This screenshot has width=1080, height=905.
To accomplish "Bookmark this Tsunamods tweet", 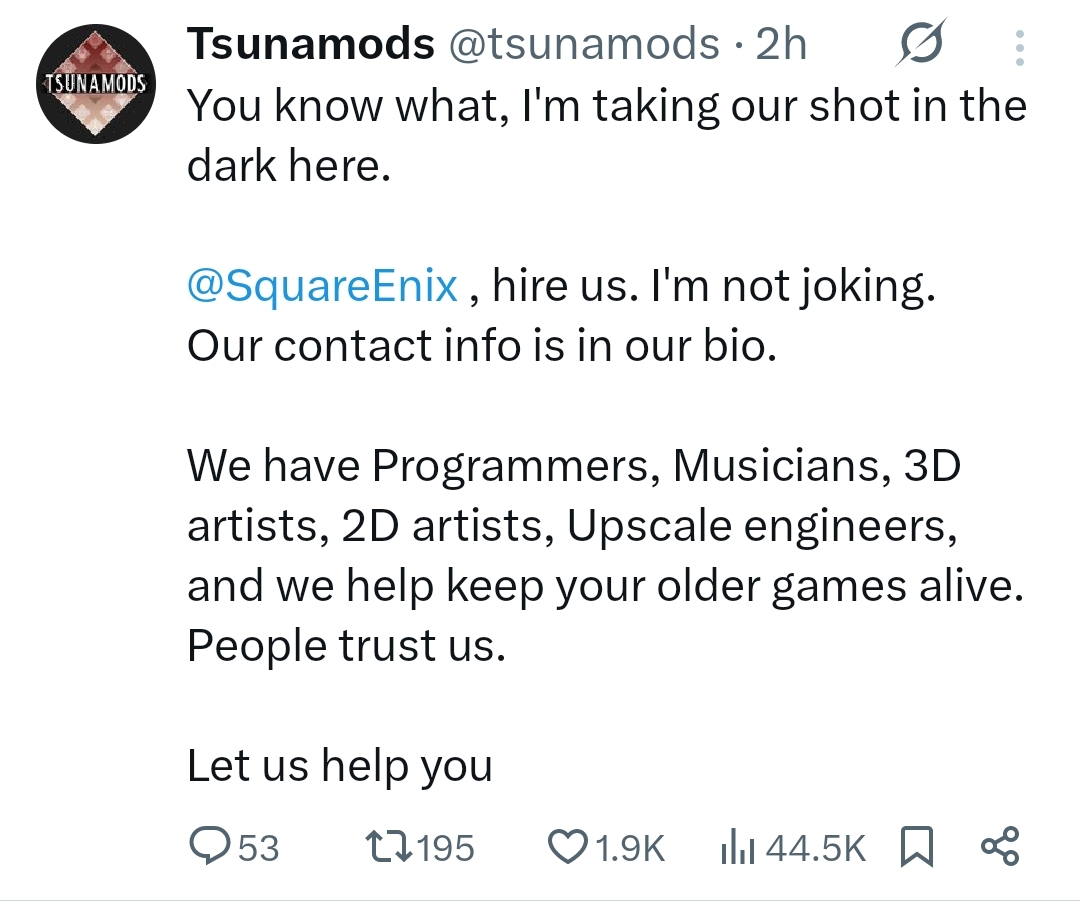I will (916, 848).
